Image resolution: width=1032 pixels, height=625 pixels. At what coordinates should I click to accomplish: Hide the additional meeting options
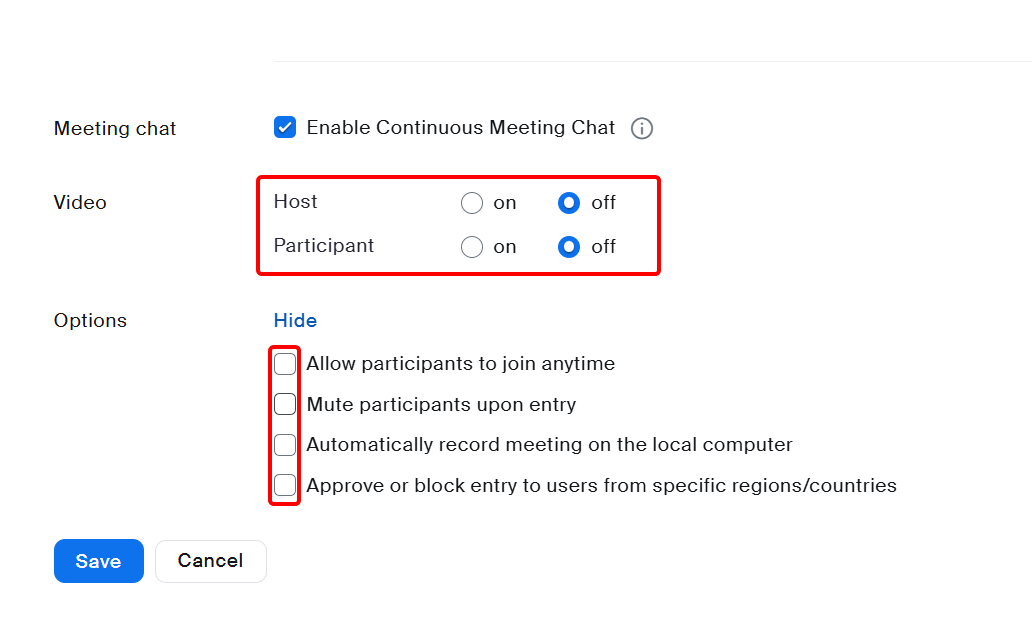tap(294, 320)
